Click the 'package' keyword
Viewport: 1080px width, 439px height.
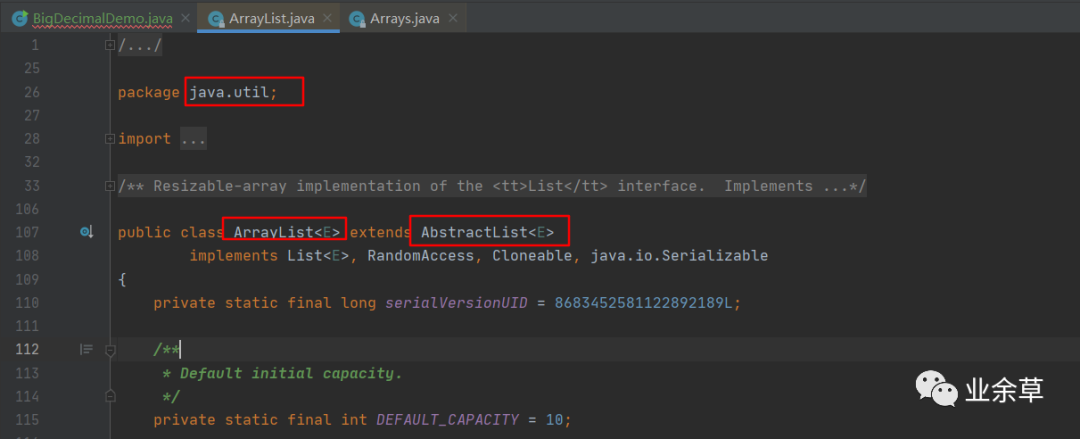click(x=148, y=92)
